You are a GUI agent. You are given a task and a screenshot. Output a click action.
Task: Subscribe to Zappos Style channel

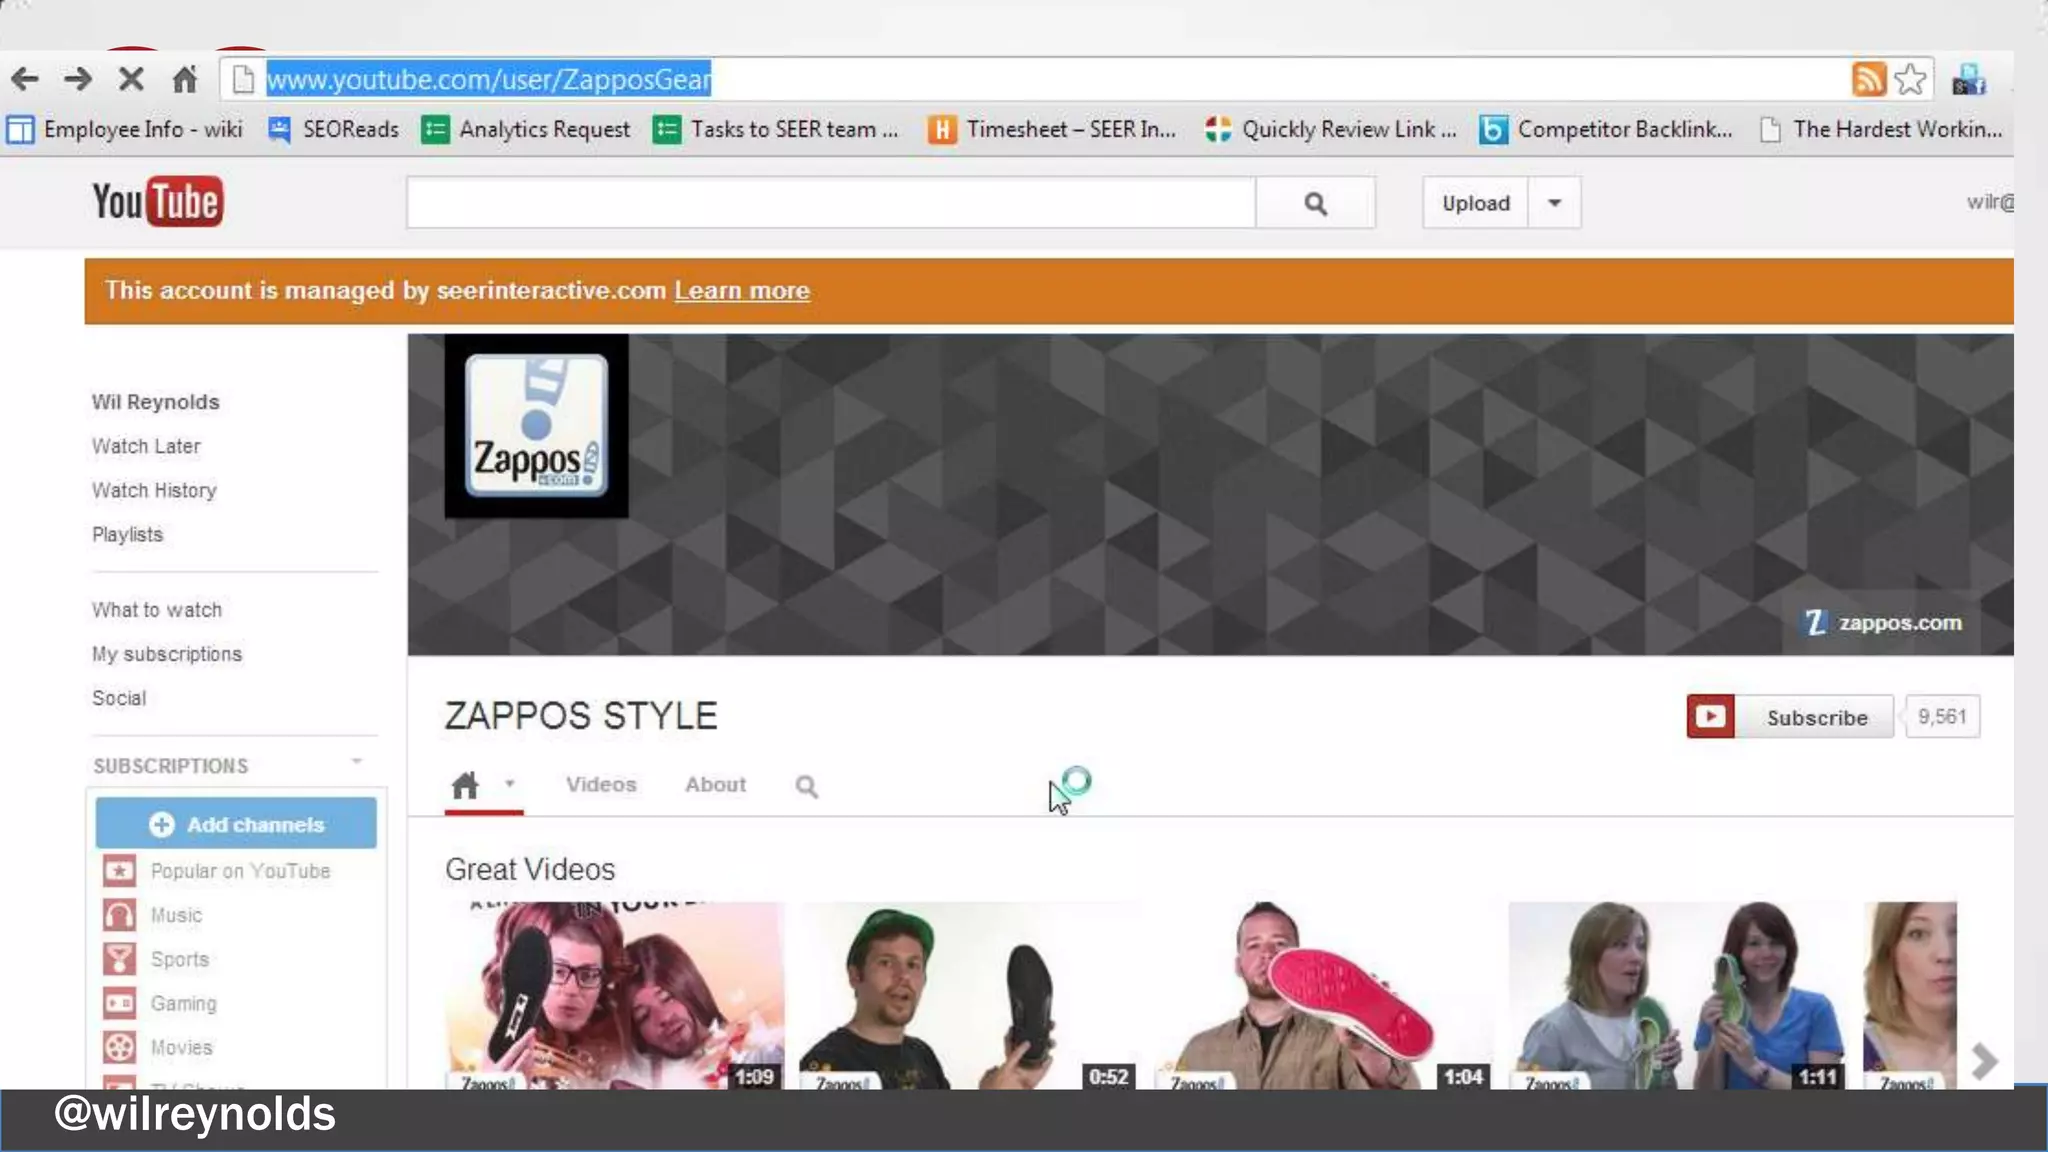(x=1790, y=717)
